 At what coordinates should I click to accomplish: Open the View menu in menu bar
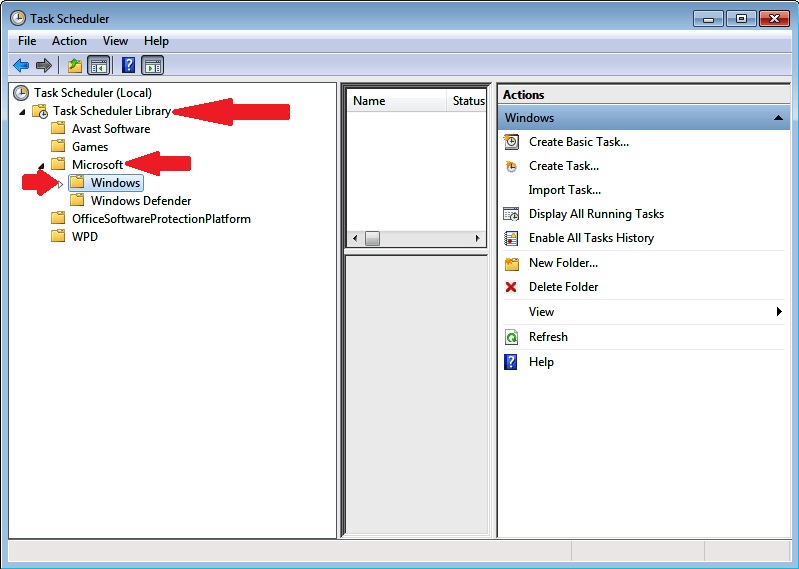[x=115, y=41]
